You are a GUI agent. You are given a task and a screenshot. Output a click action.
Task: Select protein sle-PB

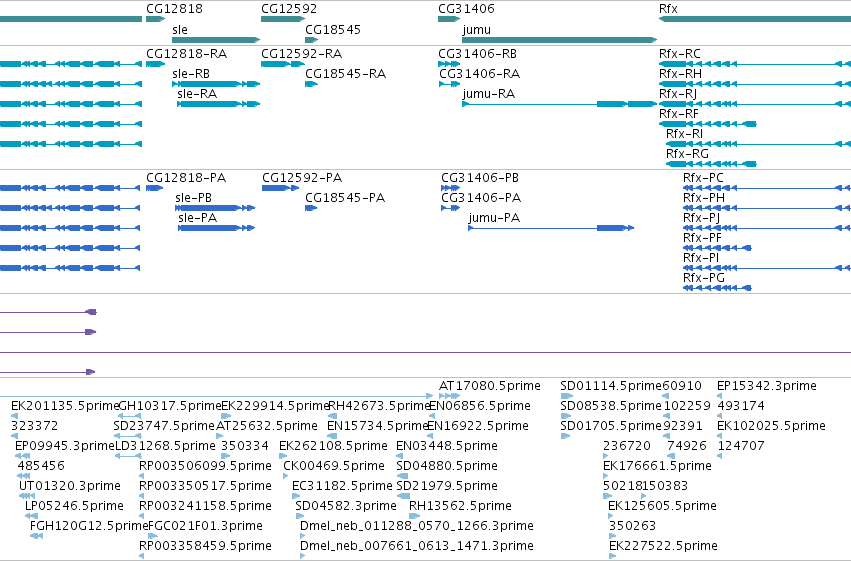coord(193,197)
